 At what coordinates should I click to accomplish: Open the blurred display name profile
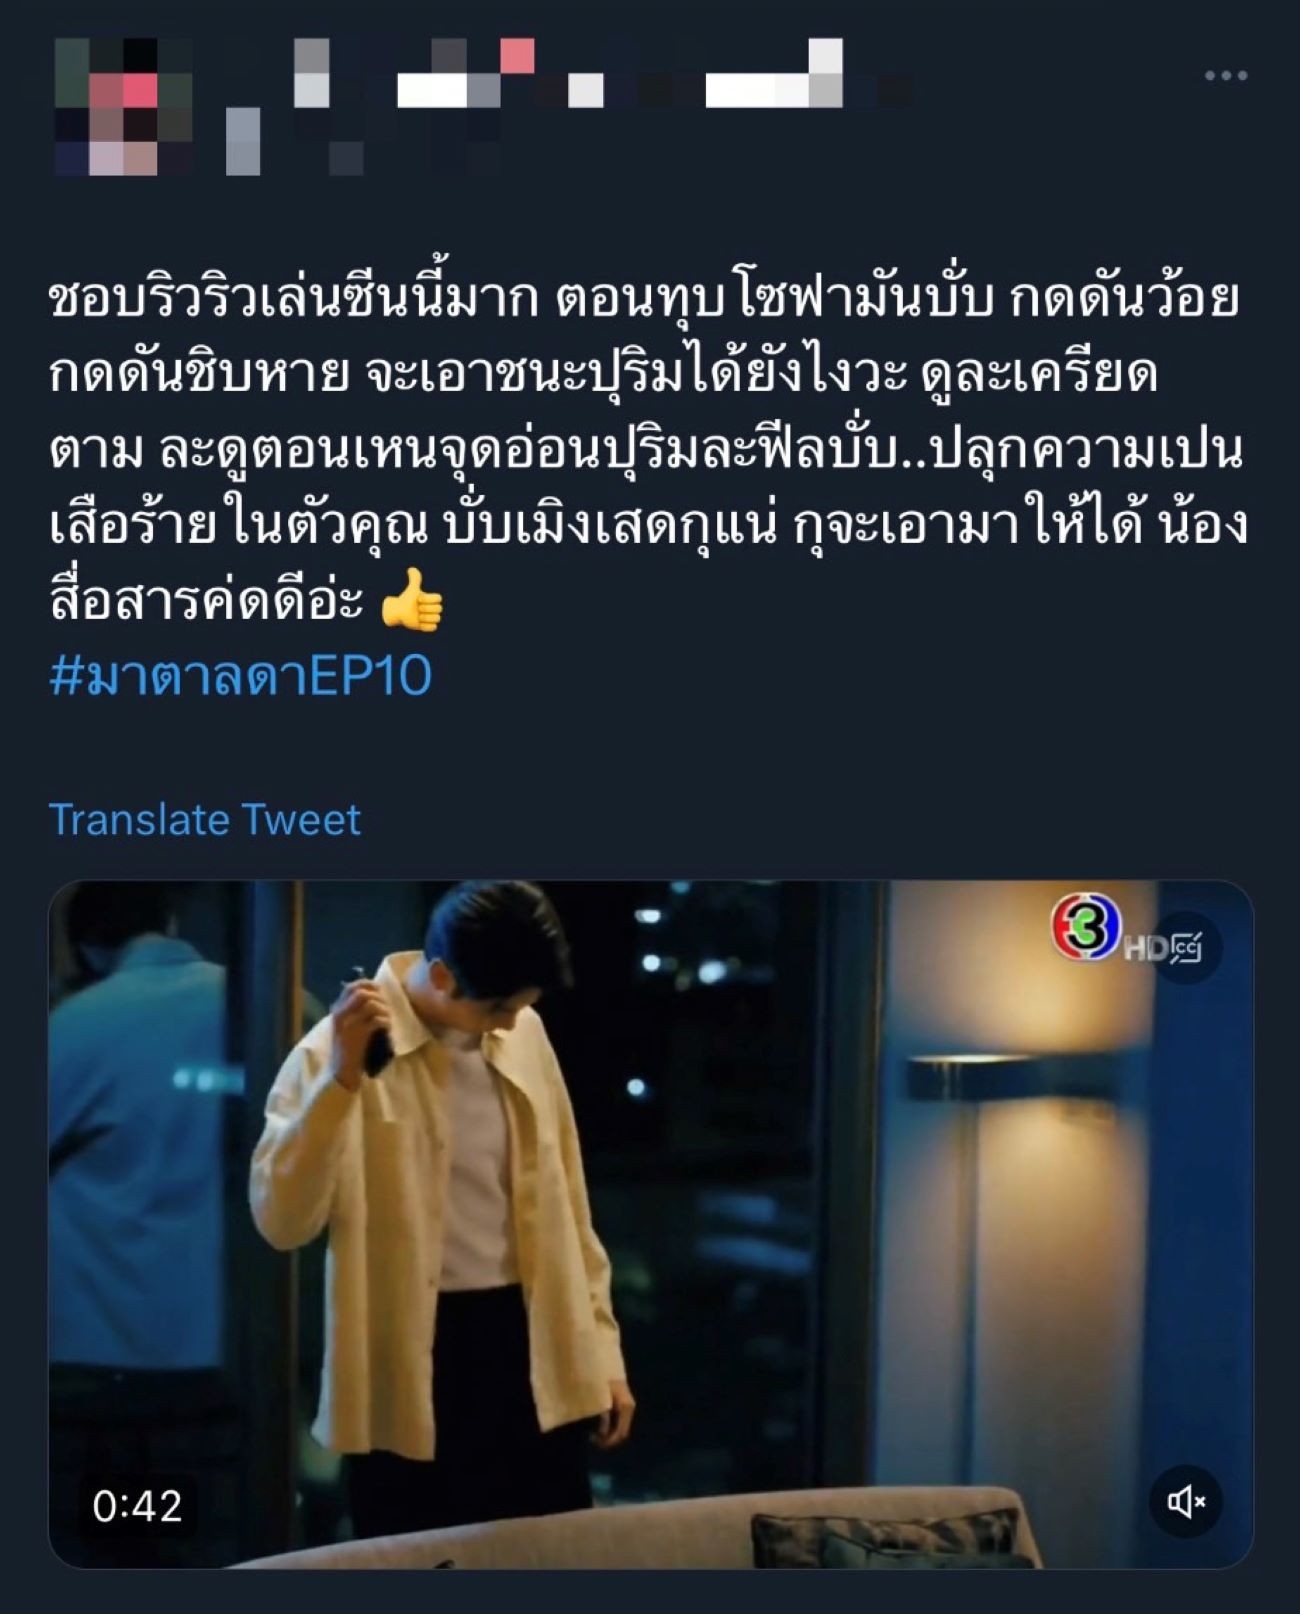600,73
